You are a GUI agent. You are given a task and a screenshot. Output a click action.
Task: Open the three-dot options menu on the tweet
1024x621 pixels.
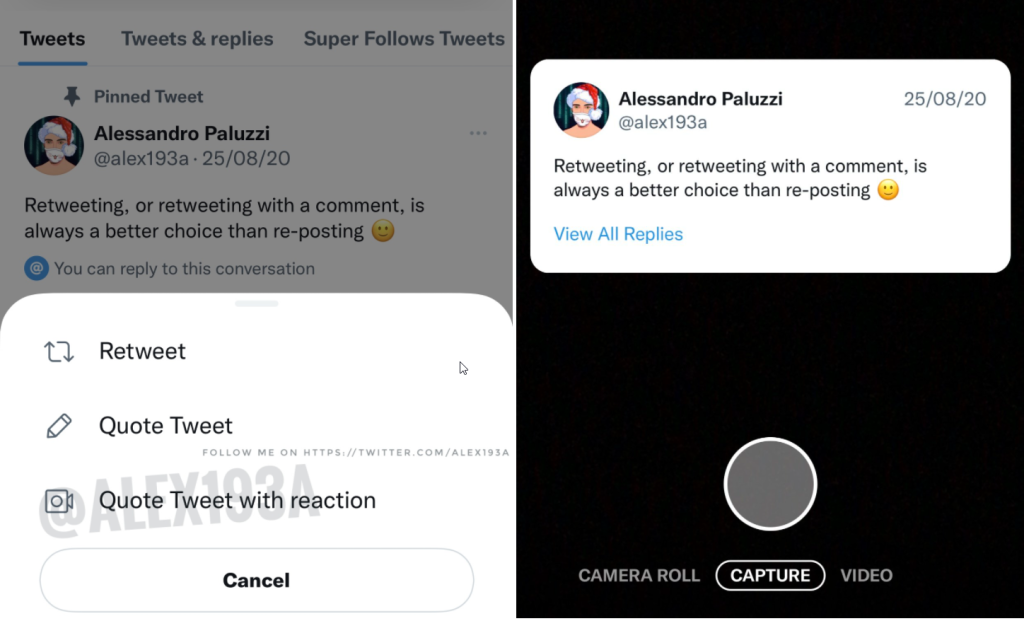pyautogui.click(x=478, y=133)
